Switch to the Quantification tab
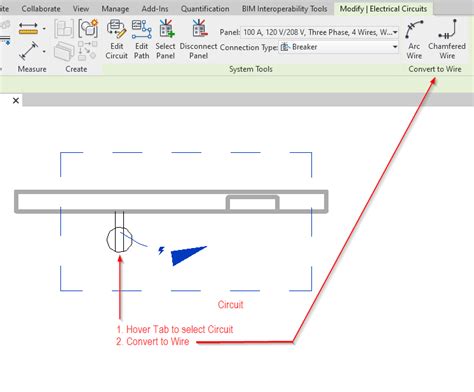Image resolution: width=474 pixels, height=392 pixels. tap(205, 9)
